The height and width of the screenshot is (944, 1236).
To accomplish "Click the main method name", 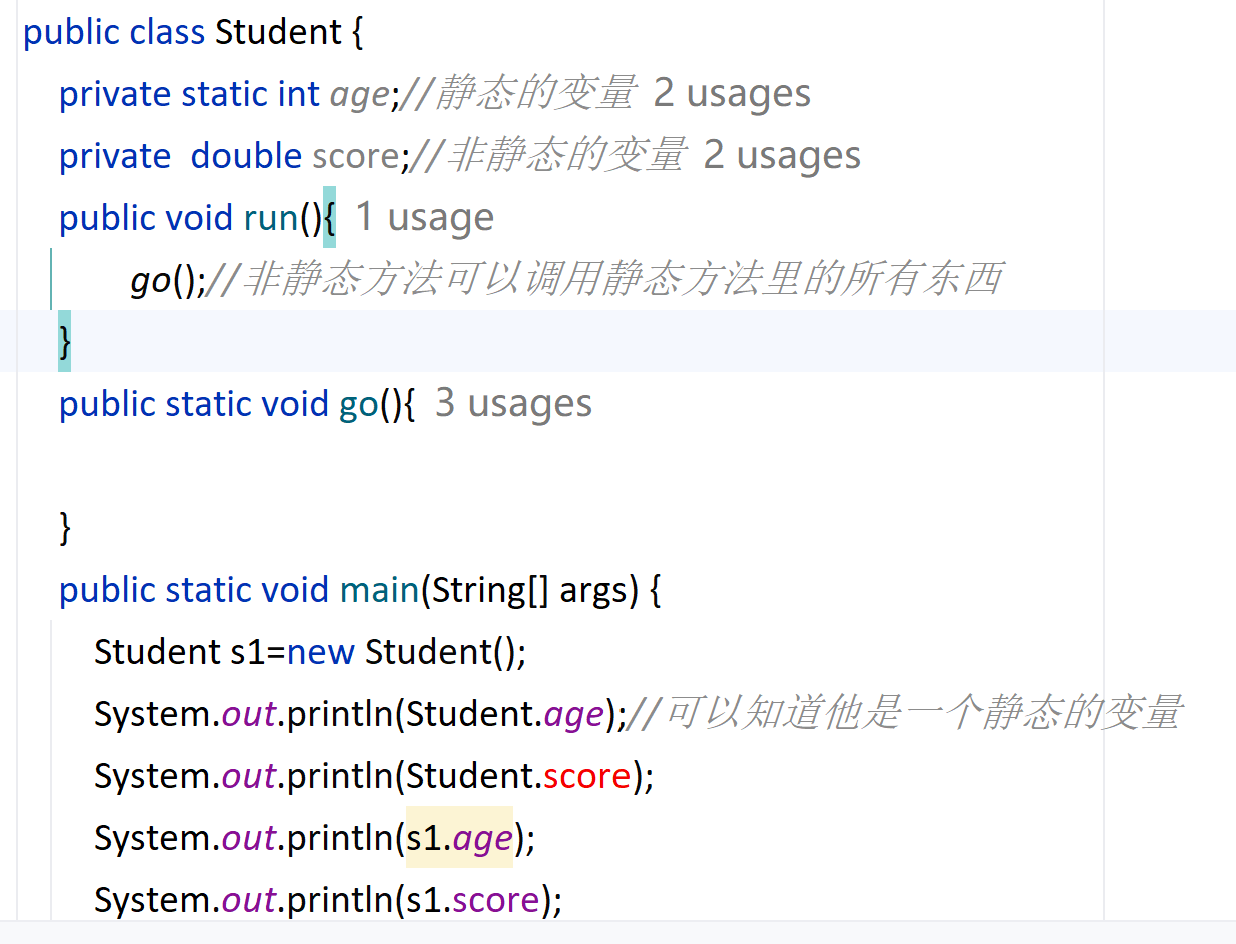I will tap(379, 590).
